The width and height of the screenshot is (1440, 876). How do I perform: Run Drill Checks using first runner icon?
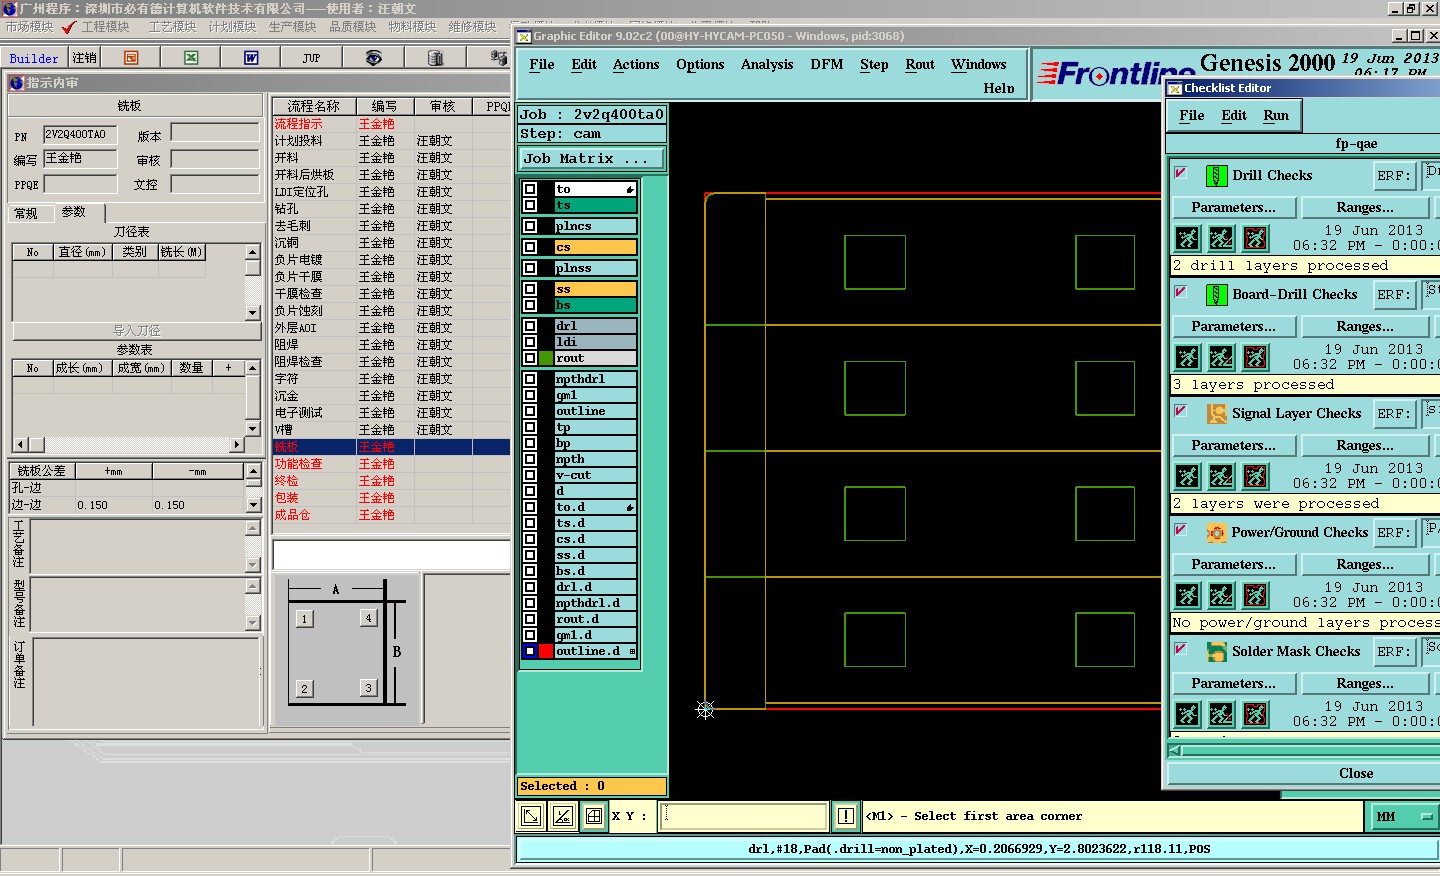pos(1187,238)
